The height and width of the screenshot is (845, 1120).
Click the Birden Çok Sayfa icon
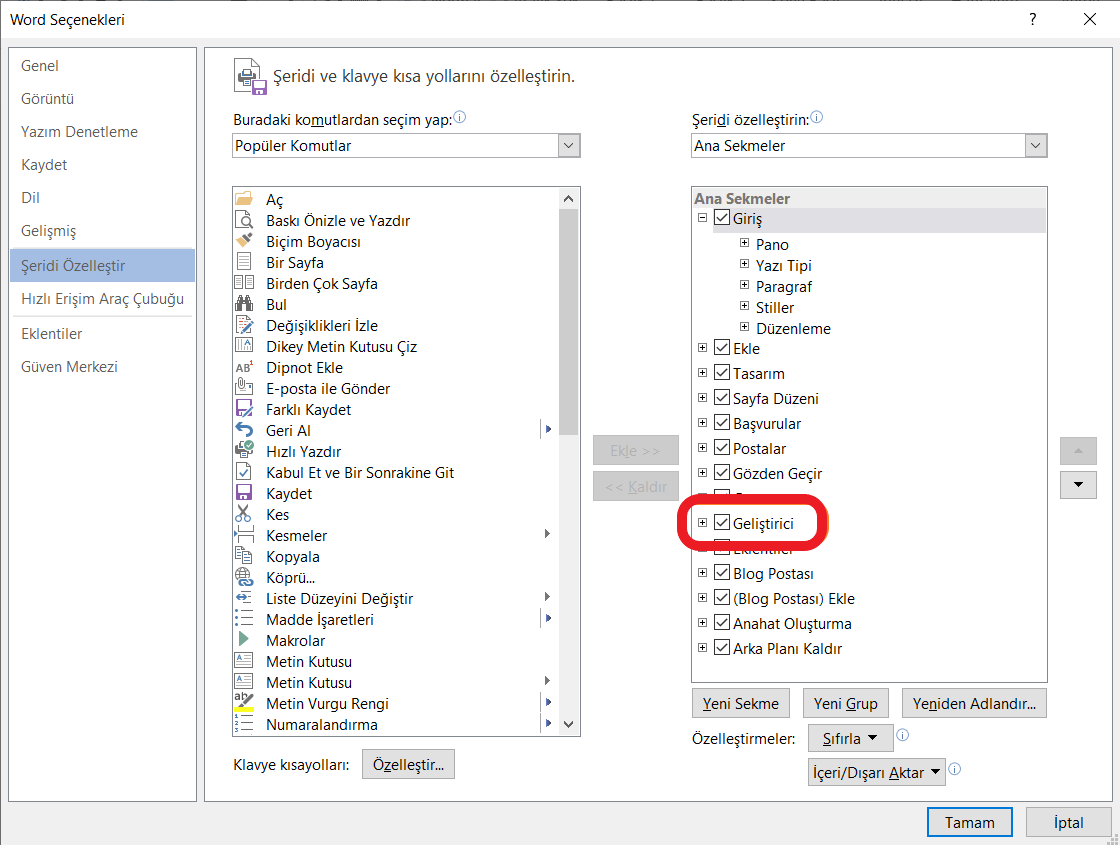244,283
